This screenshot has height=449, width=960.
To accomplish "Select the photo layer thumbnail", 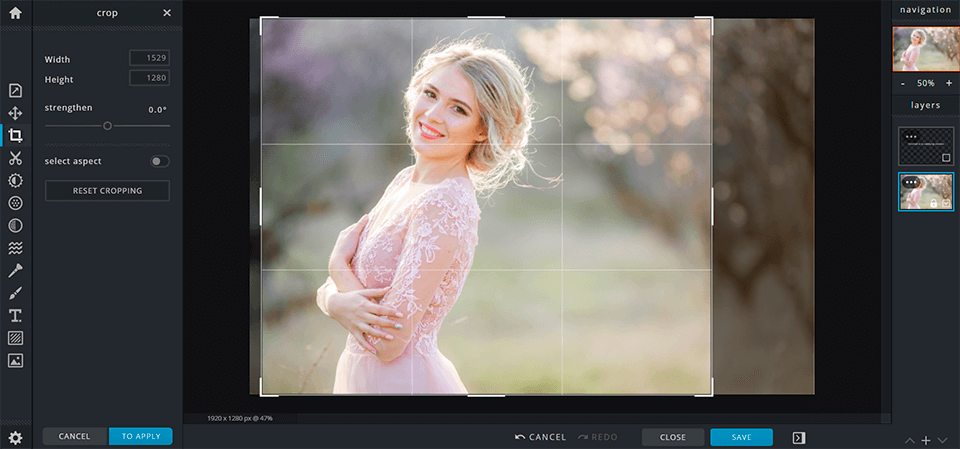I will [926, 192].
